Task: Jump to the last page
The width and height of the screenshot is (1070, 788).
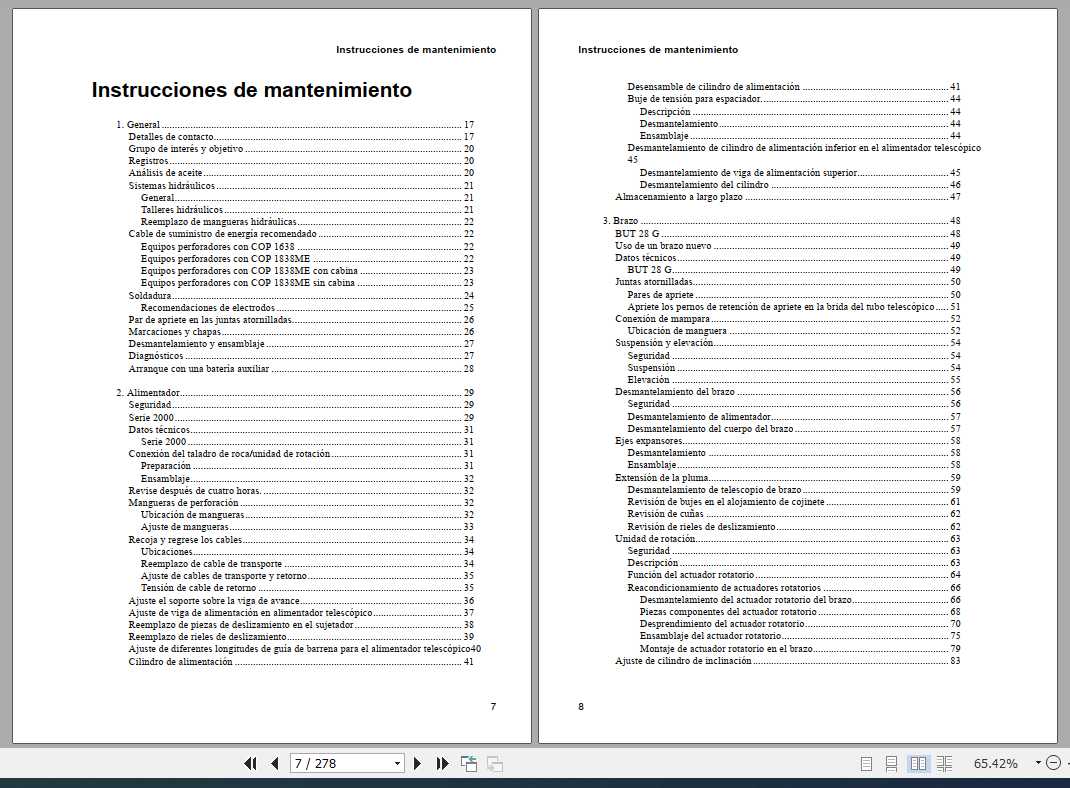Action: point(442,764)
